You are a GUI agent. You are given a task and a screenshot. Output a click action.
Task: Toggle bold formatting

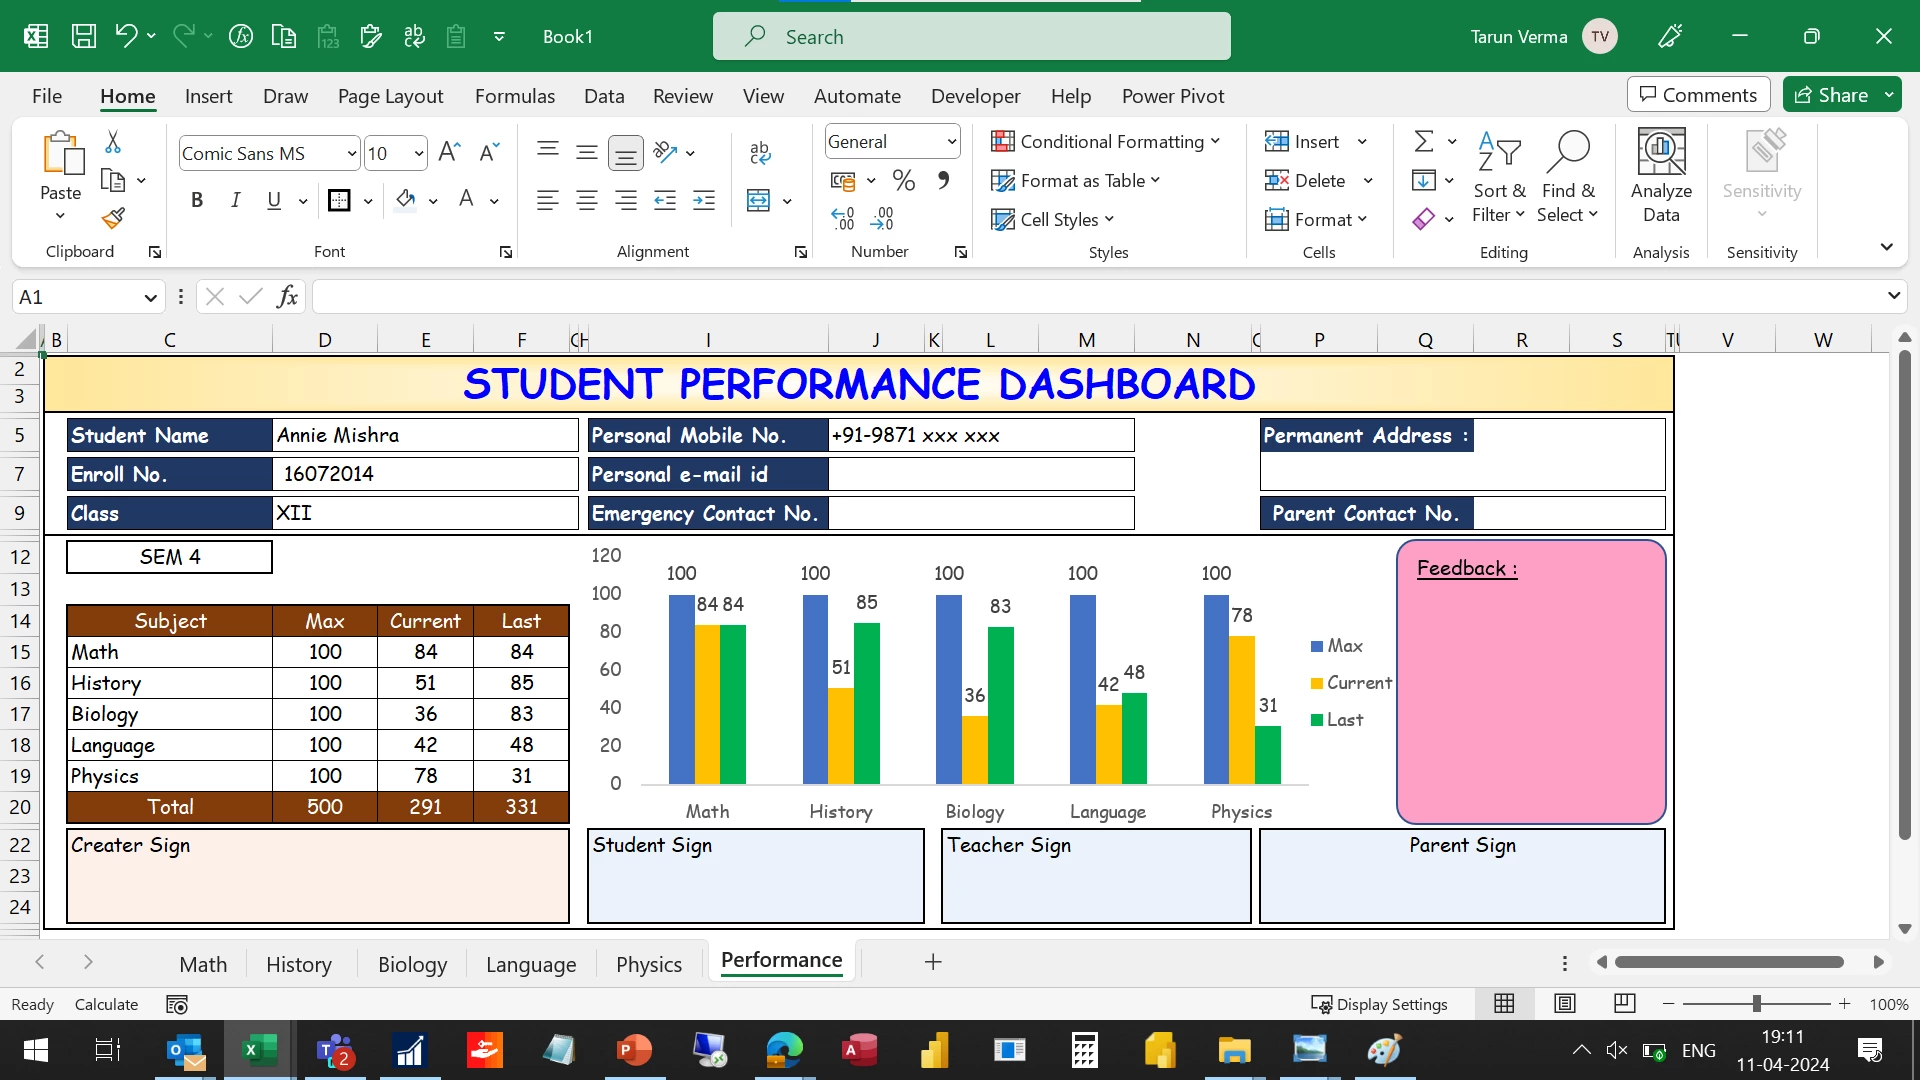point(197,201)
